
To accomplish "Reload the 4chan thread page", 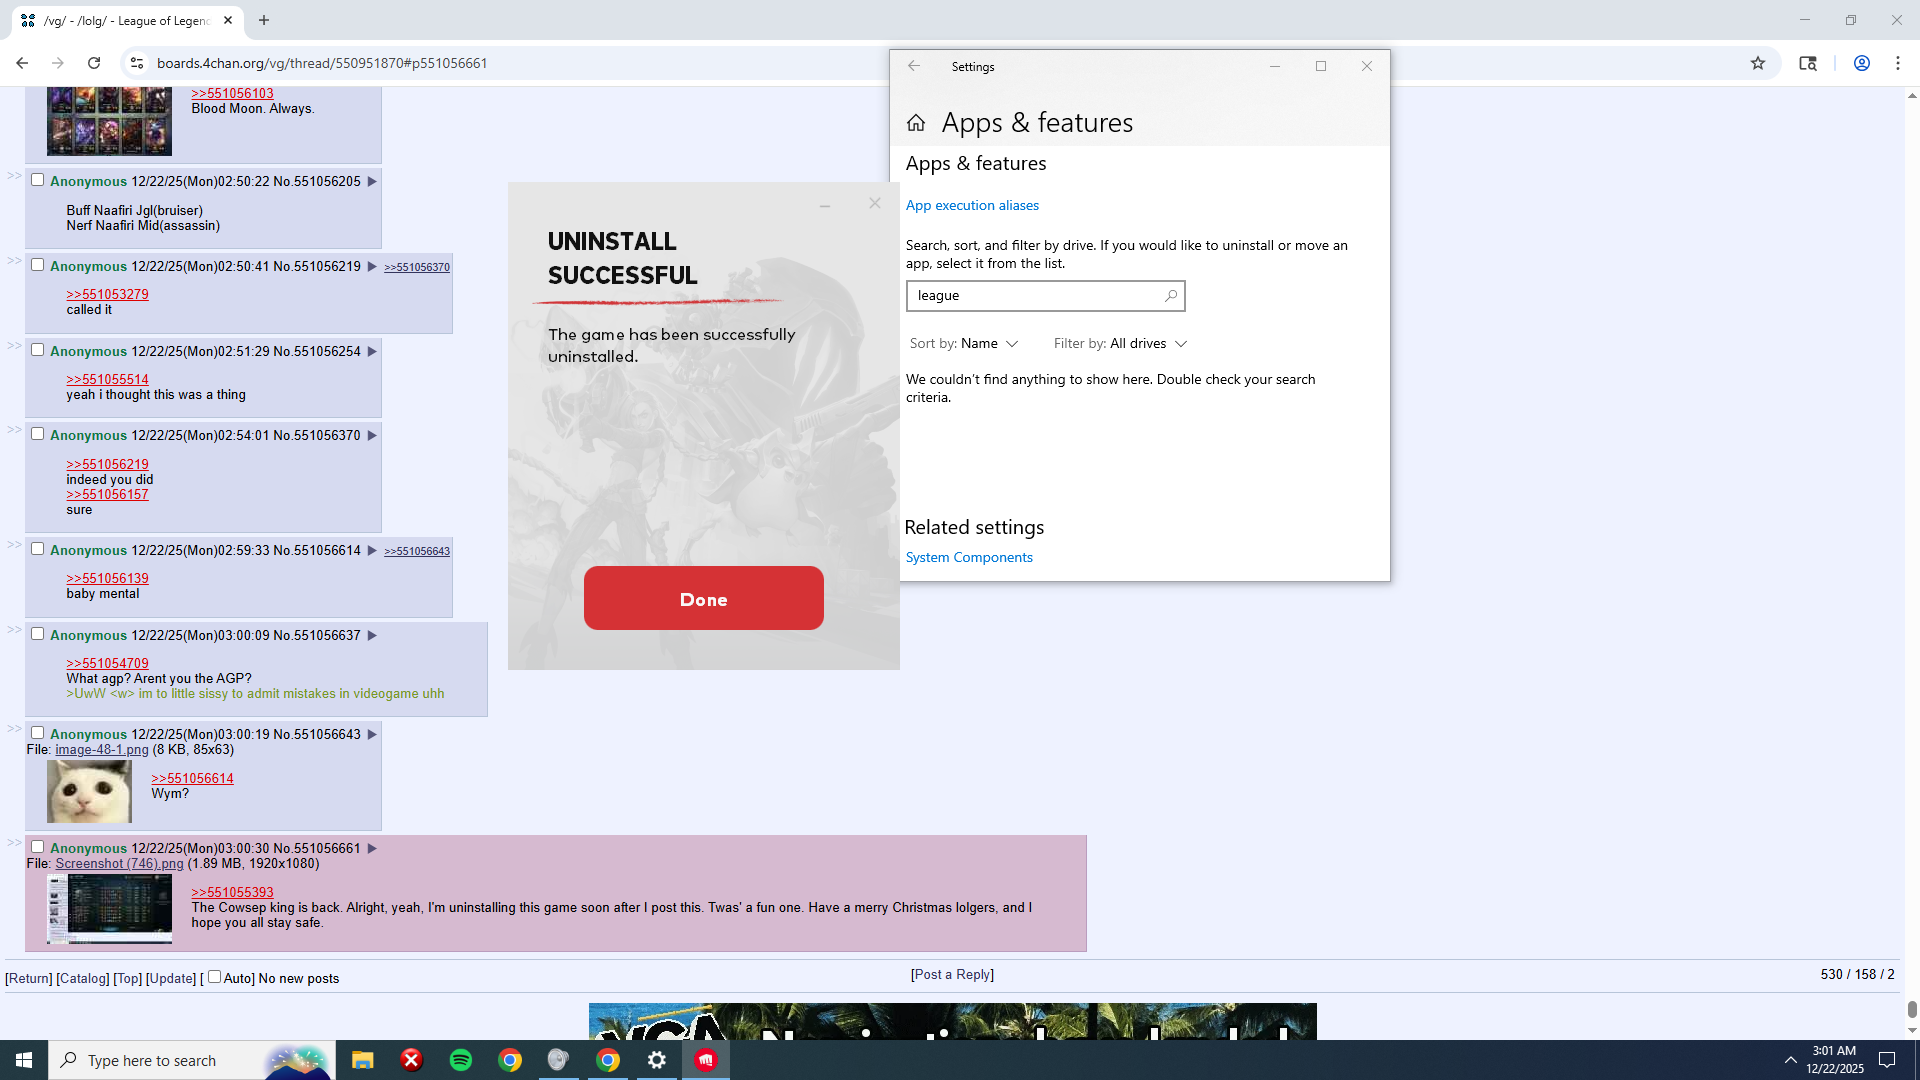I will [x=94, y=63].
